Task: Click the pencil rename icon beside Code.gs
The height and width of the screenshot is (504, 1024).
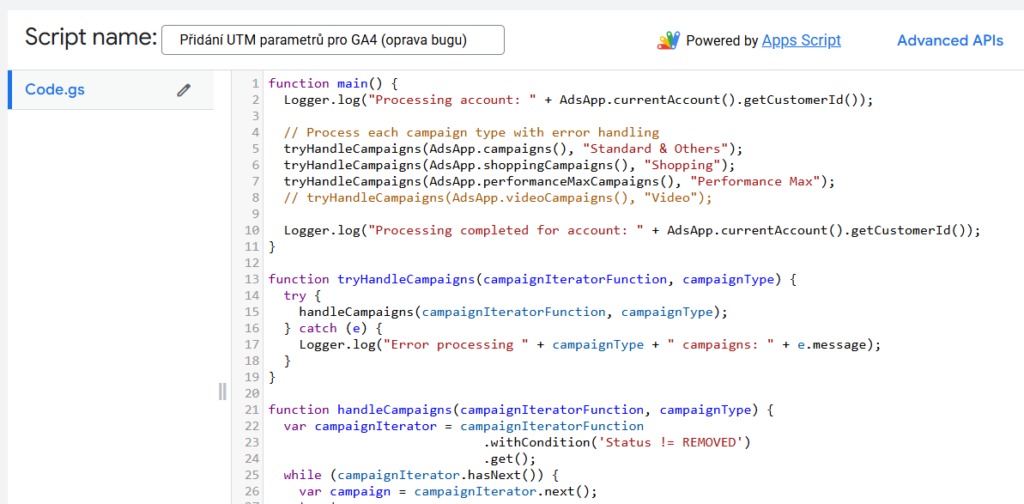Action: pyautogui.click(x=184, y=90)
